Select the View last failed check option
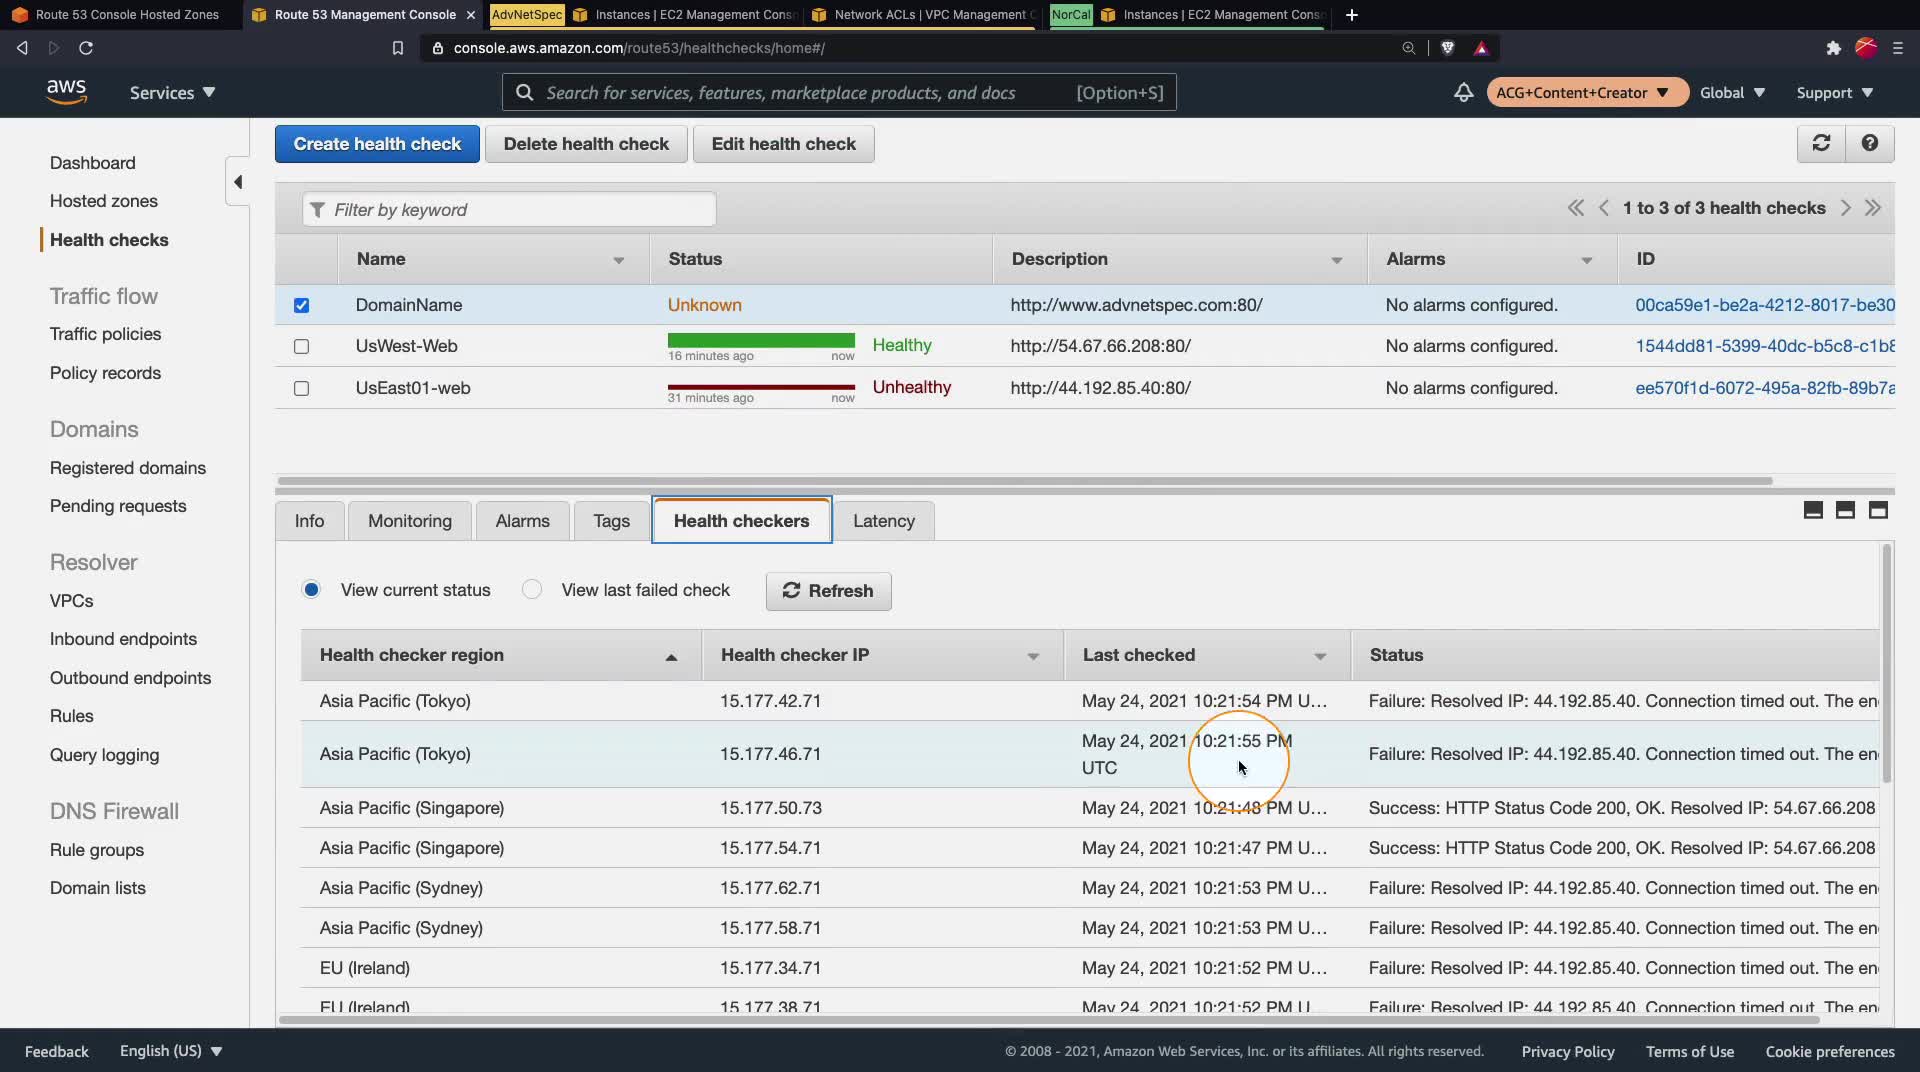Screen dimensions: 1920x1072 532,590
